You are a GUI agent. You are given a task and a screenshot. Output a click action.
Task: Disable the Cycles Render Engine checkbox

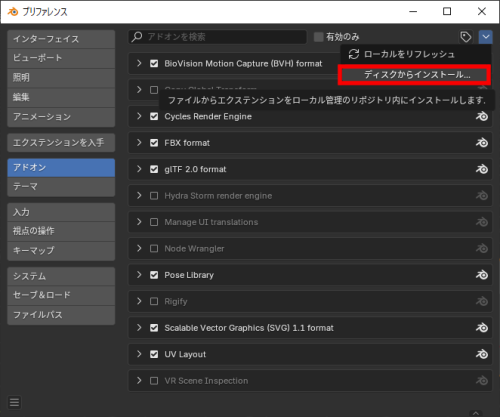click(x=154, y=116)
